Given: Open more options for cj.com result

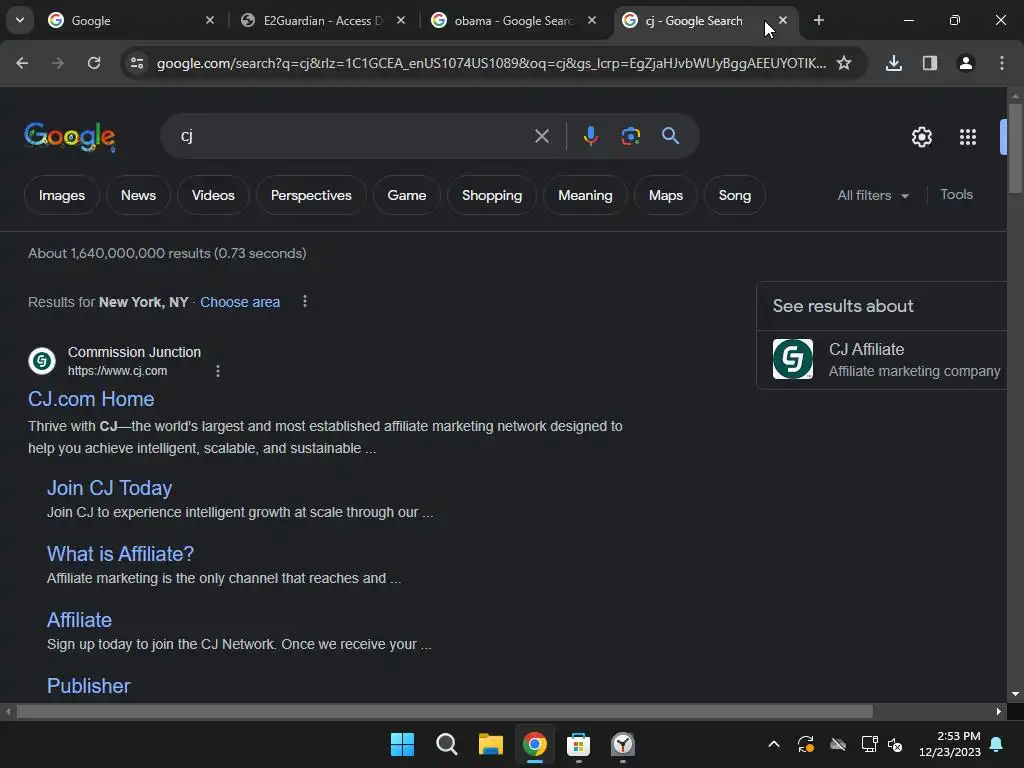Looking at the screenshot, I should coord(217,371).
